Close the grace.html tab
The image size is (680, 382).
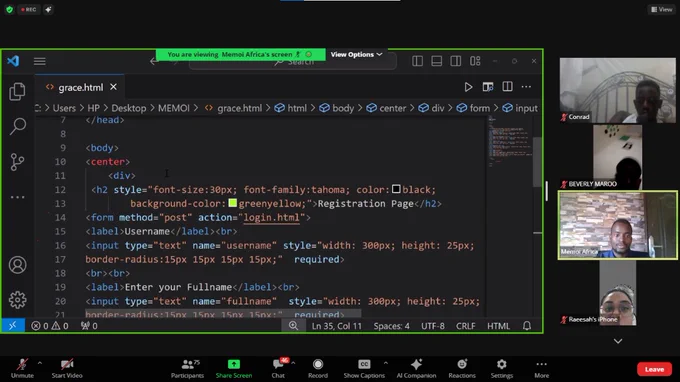pyautogui.click(x=113, y=87)
